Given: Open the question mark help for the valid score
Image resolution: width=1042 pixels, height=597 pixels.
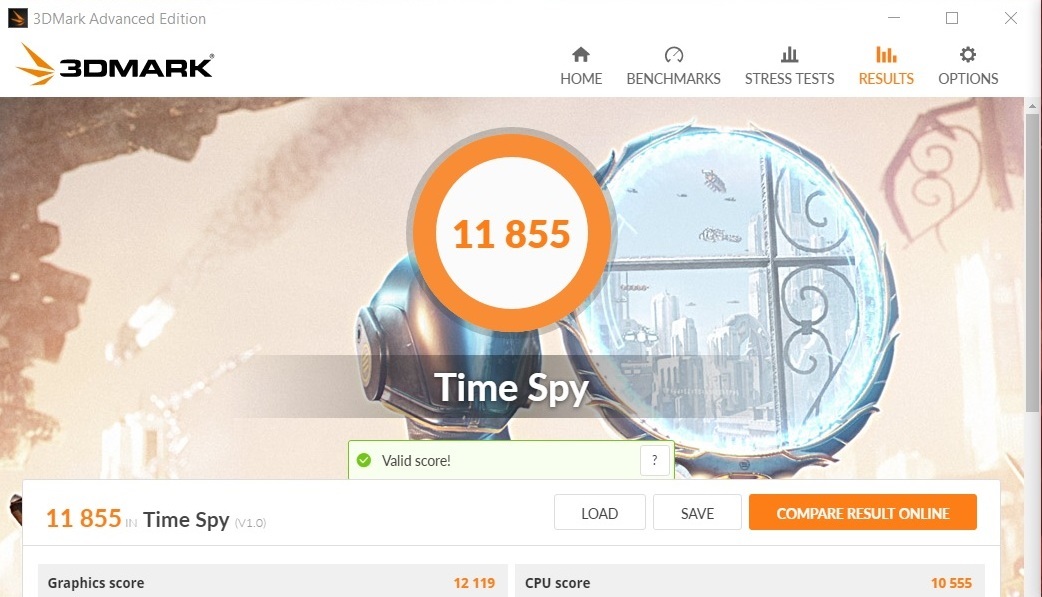Looking at the screenshot, I should [654, 460].
